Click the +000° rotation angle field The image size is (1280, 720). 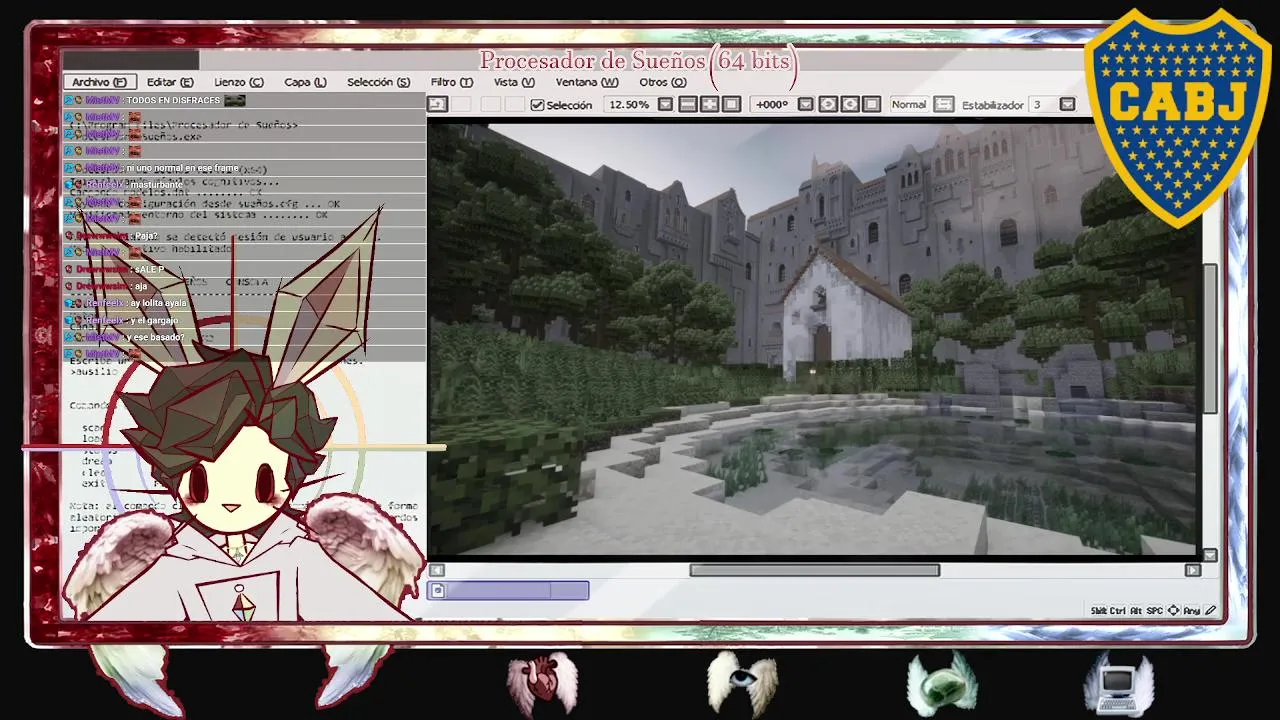tap(772, 105)
